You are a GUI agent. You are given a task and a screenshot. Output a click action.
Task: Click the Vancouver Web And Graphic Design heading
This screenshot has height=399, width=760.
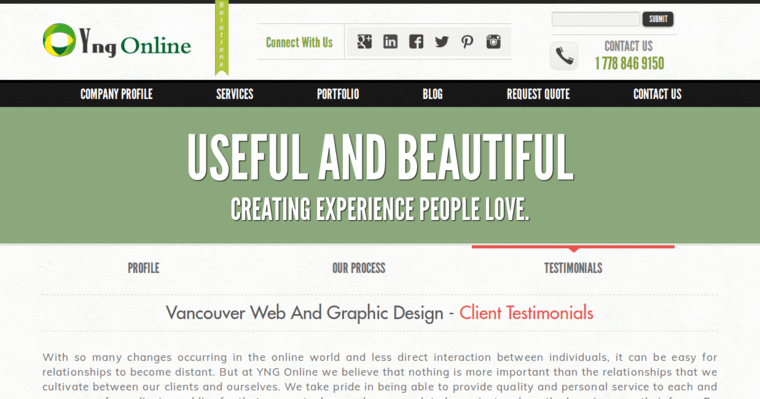click(304, 313)
